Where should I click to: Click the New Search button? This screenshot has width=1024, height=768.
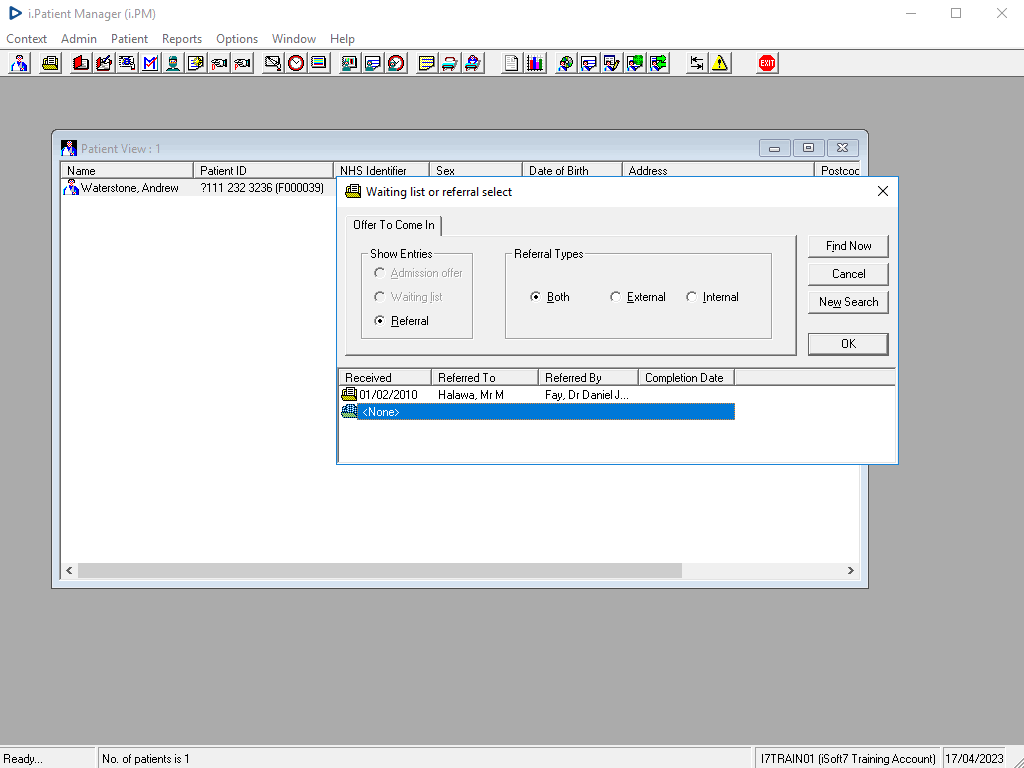pos(848,302)
